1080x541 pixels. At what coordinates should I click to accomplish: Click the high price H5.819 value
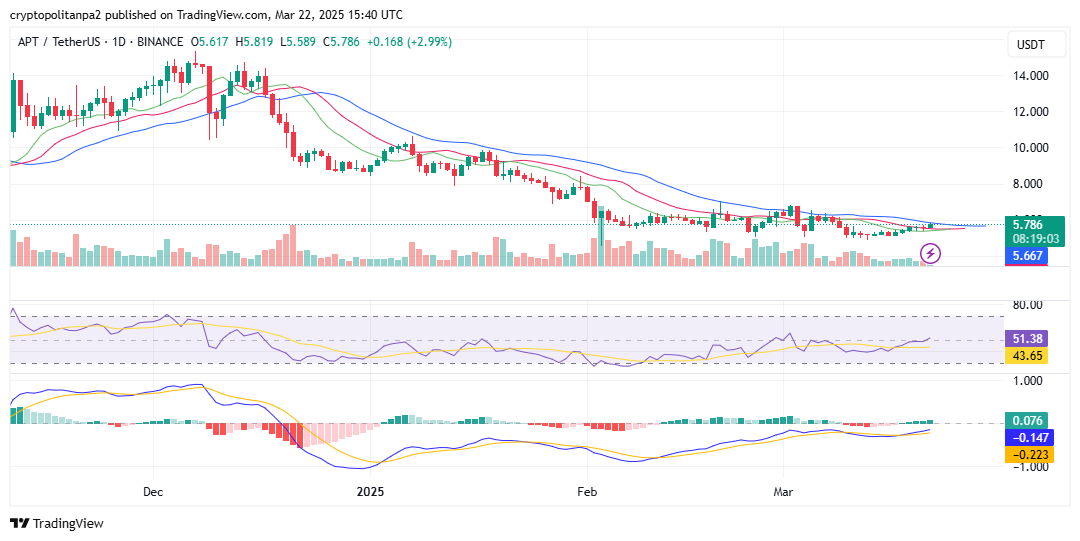point(255,42)
